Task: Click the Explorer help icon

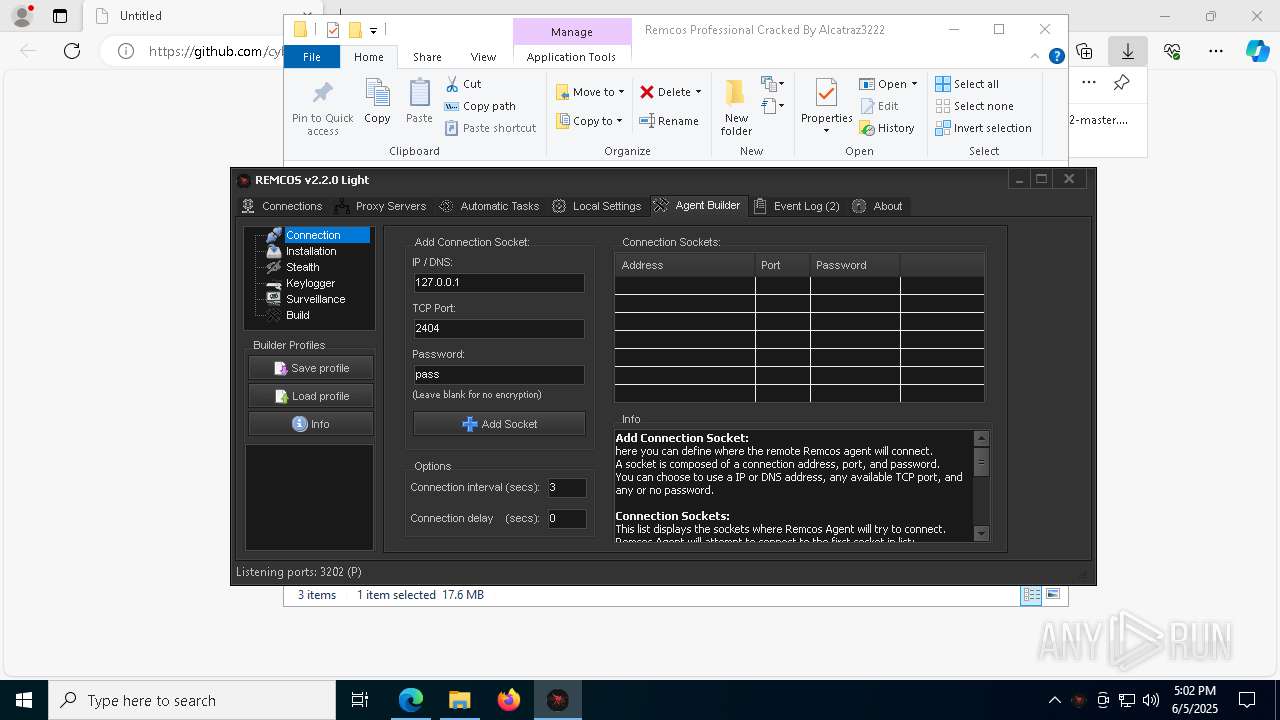Action: pyautogui.click(x=1056, y=57)
